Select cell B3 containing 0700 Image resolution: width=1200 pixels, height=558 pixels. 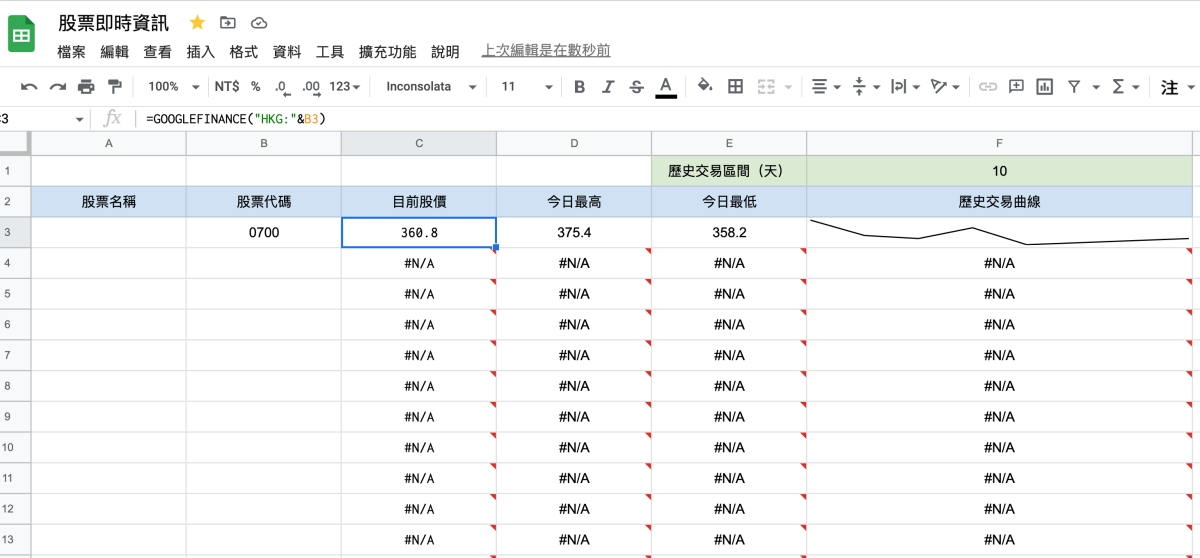(x=263, y=233)
